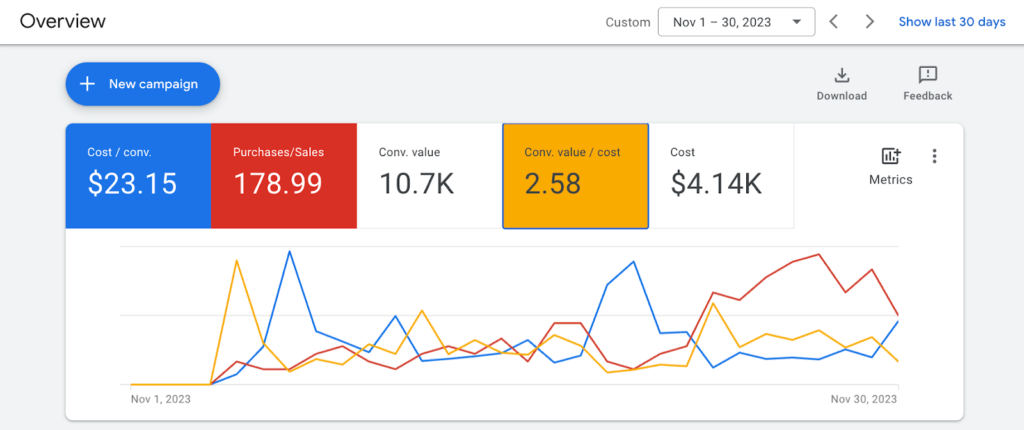Screen dimensions: 1024x430
Task: Open the Custom date range label
Action: (628, 22)
